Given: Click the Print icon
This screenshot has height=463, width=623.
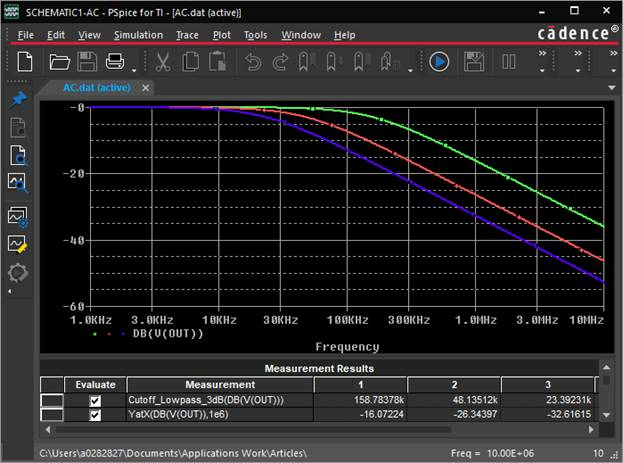Looking at the screenshot, I should click(114, 62).
